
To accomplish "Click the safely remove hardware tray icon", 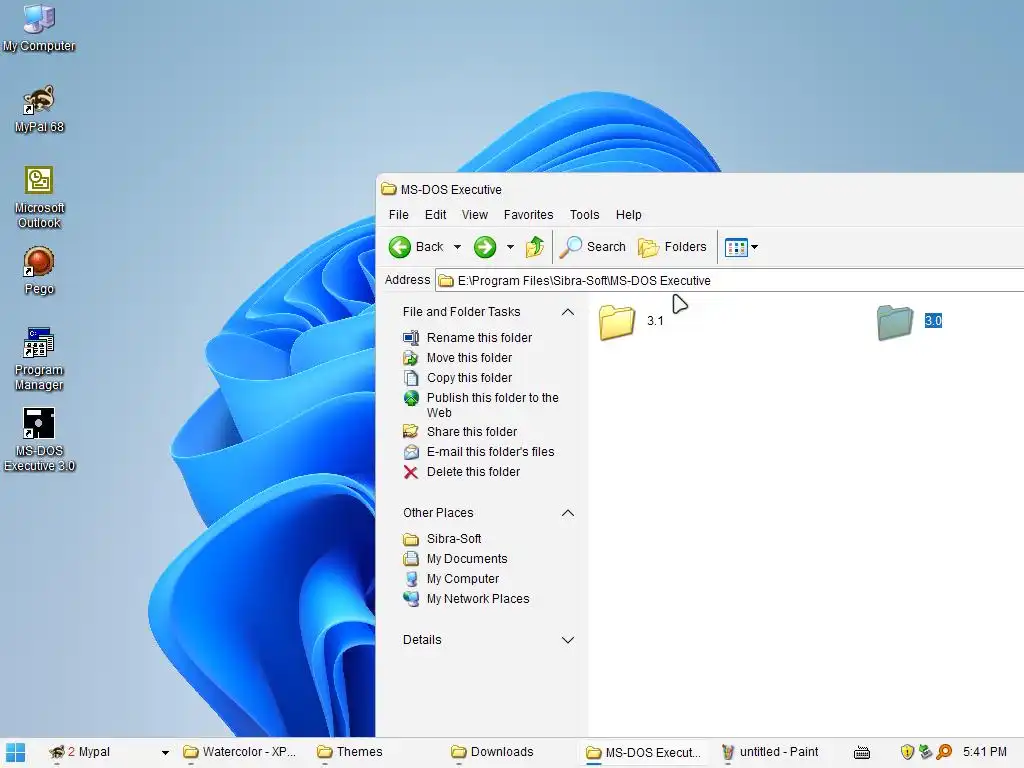I will tap(925, 752).
